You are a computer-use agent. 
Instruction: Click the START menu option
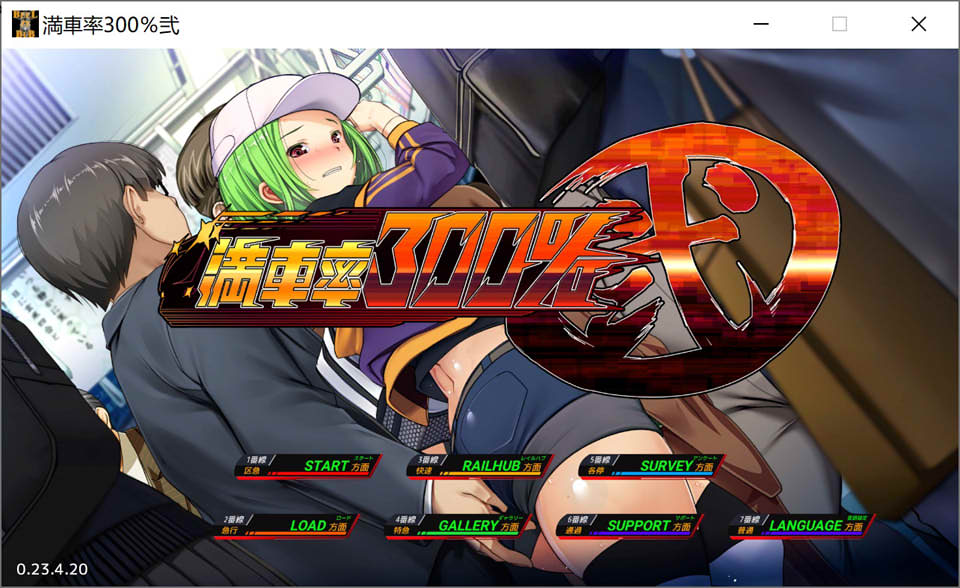click(326, 465)
